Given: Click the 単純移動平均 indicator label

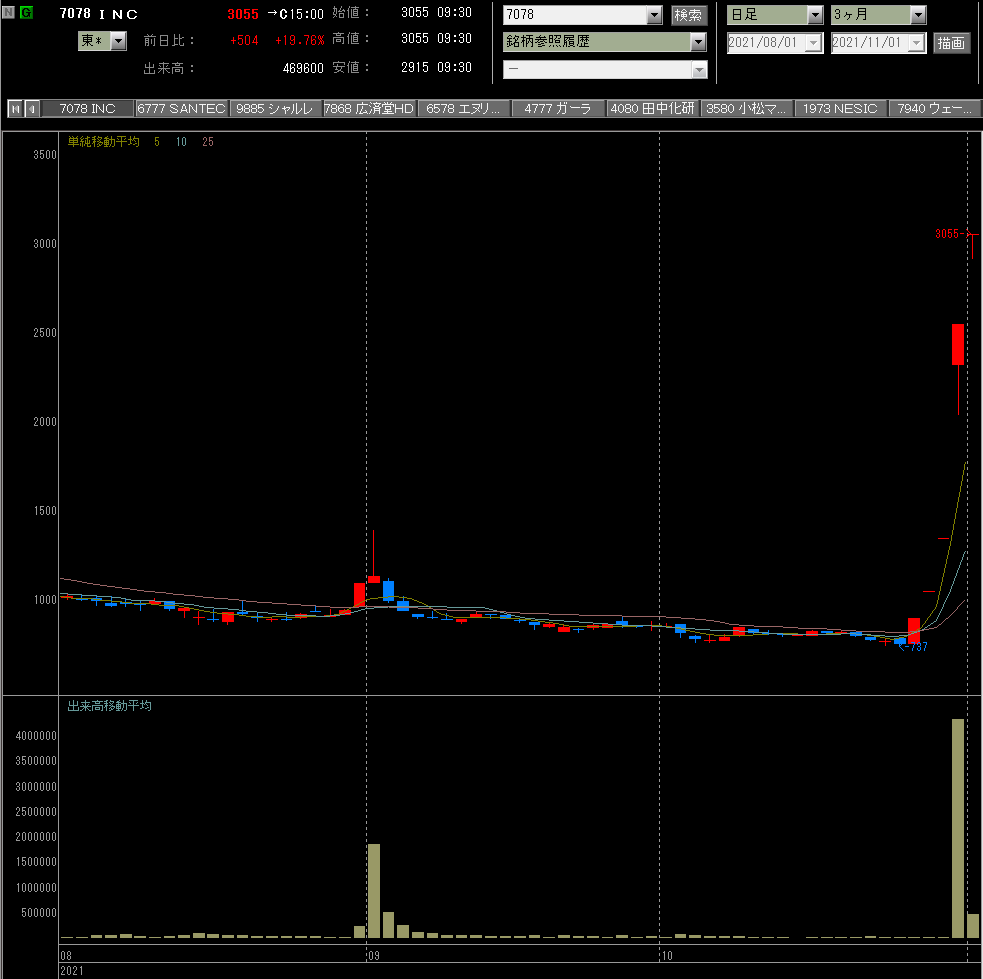Looking at the screenshot, I should coord(103,142).
